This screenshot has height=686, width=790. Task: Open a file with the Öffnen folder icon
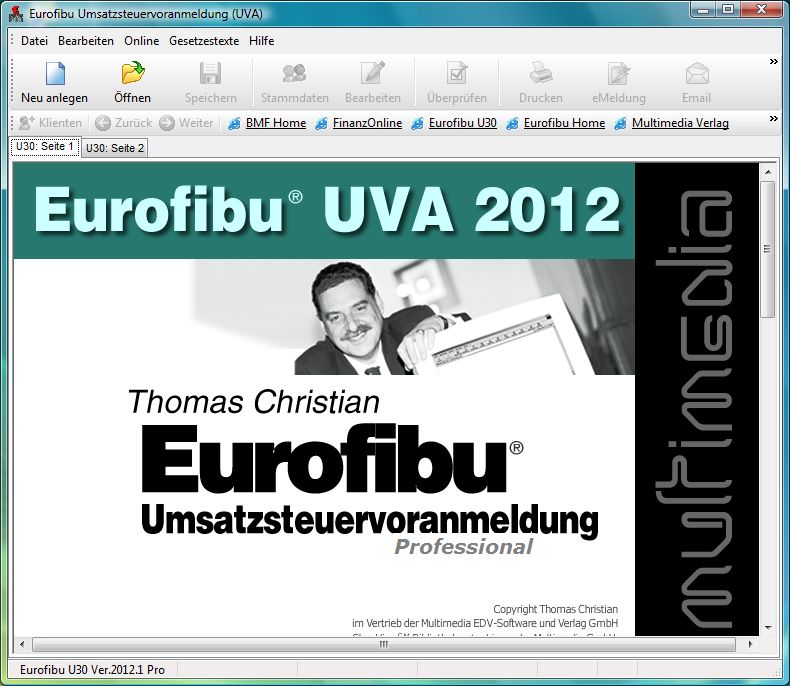coord(133,74)
